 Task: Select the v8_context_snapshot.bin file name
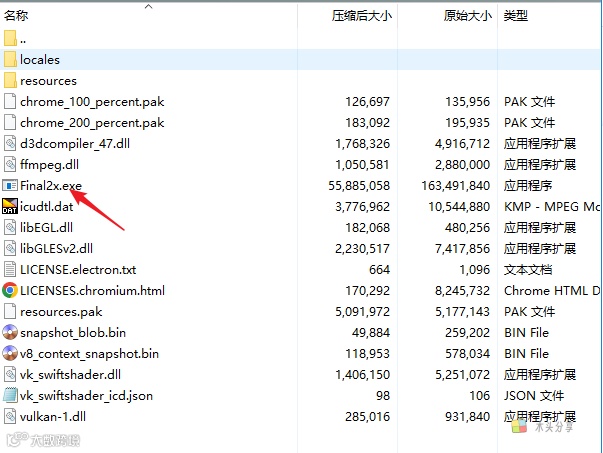point(90,354)
